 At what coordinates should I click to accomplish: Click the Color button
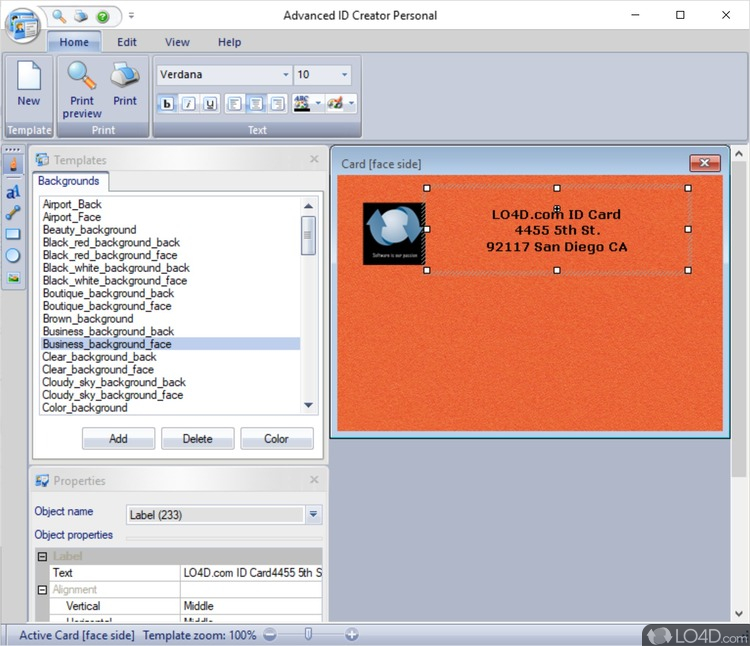click(276, 438)
